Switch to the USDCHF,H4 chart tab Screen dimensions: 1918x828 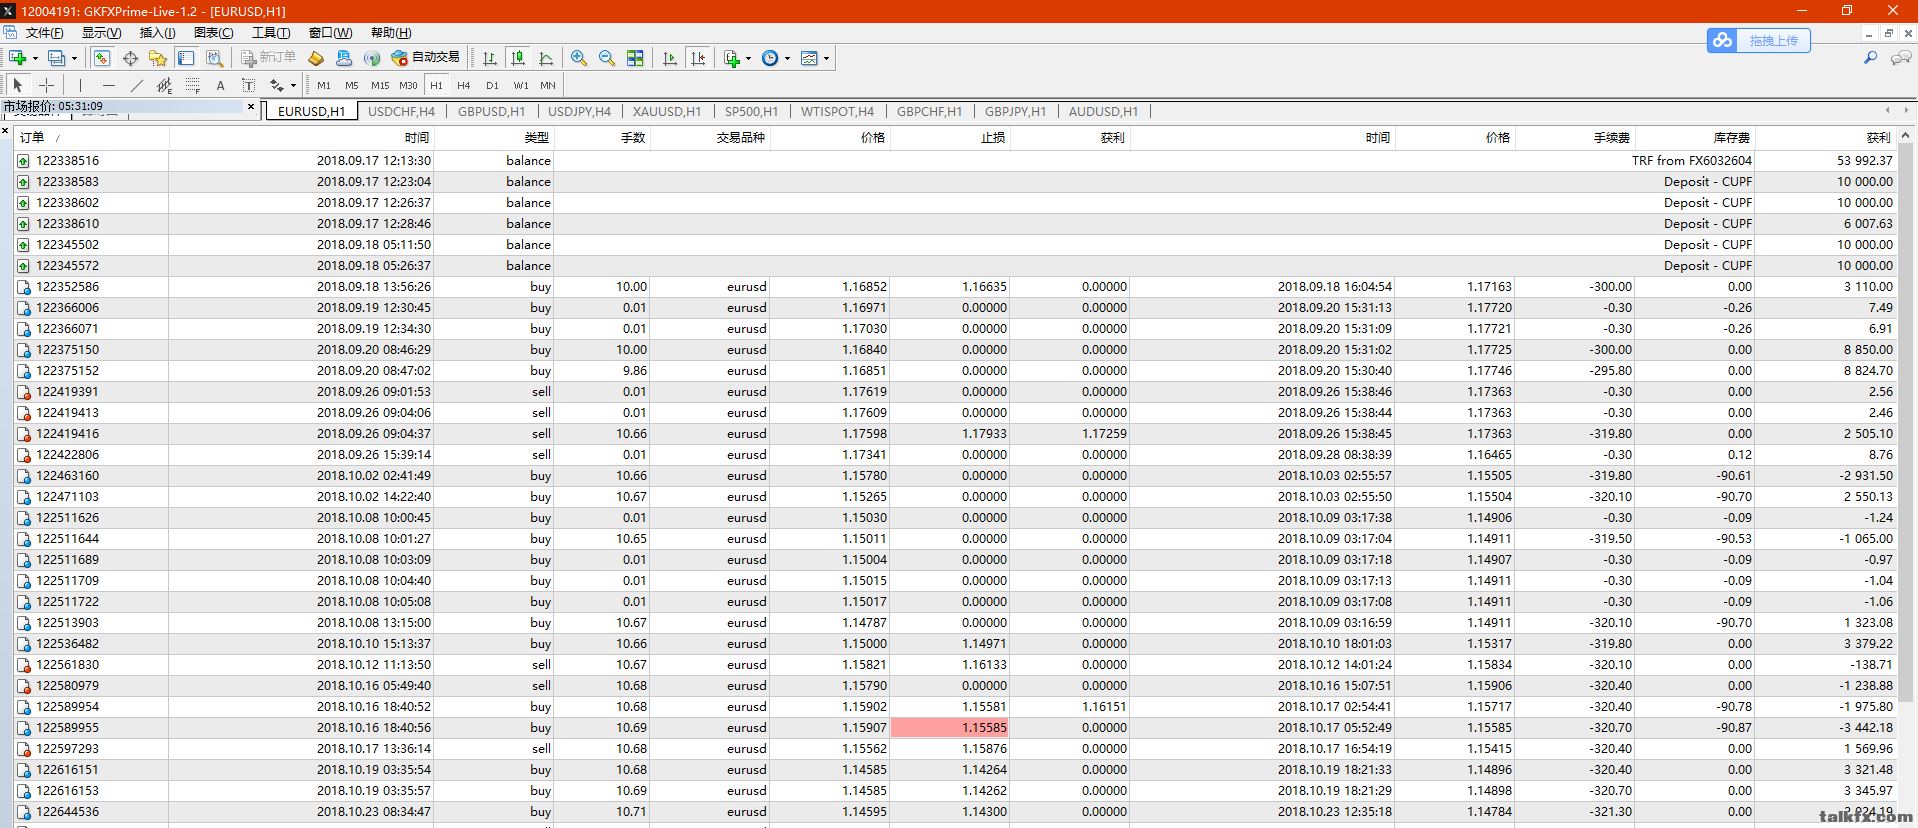pyautogui.click(x=402, y=111)
